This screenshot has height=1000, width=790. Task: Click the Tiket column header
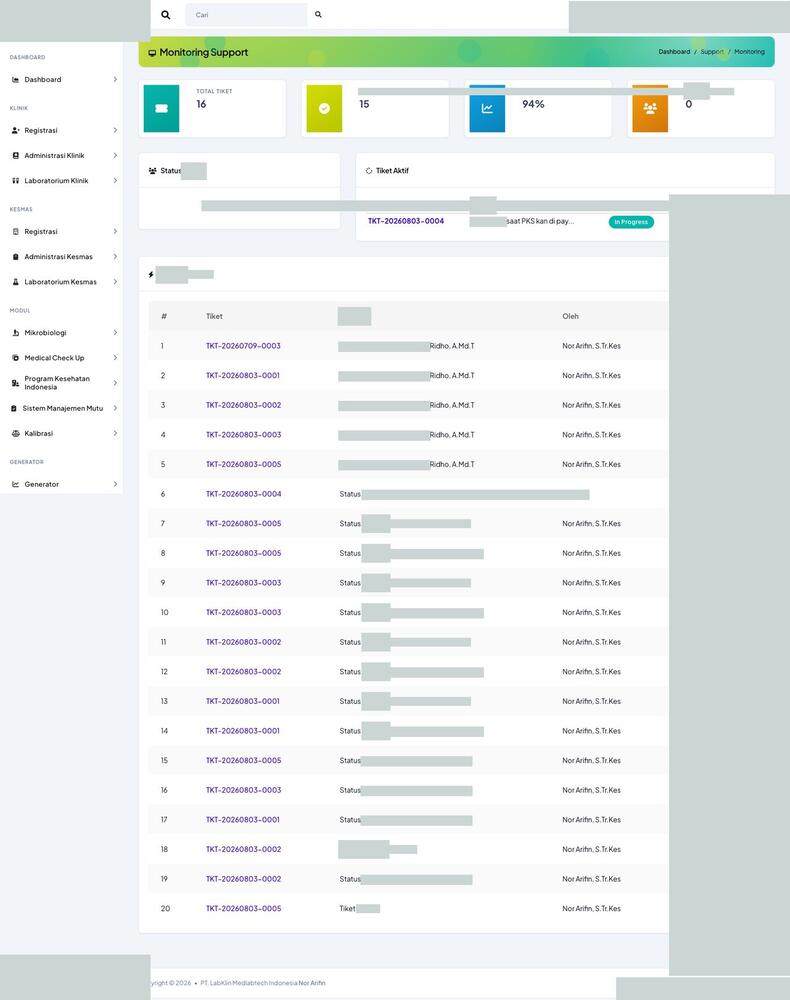tap(214, 316)
